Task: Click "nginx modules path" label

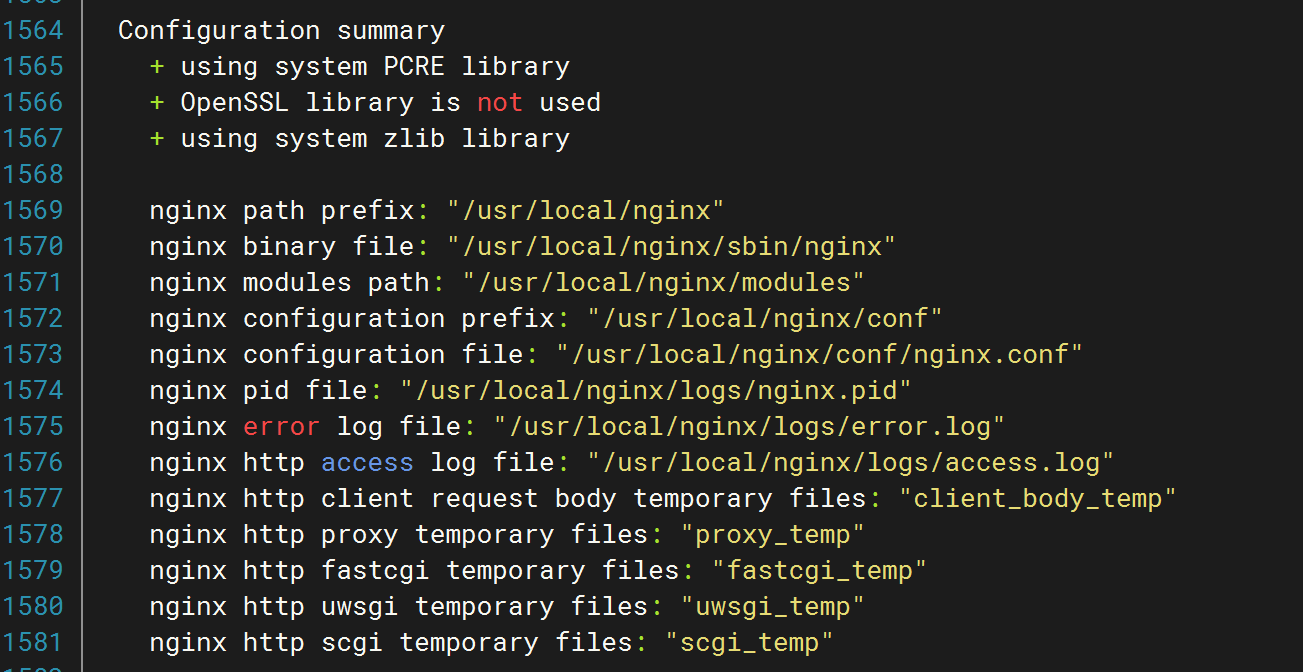Action: (290, 283)
